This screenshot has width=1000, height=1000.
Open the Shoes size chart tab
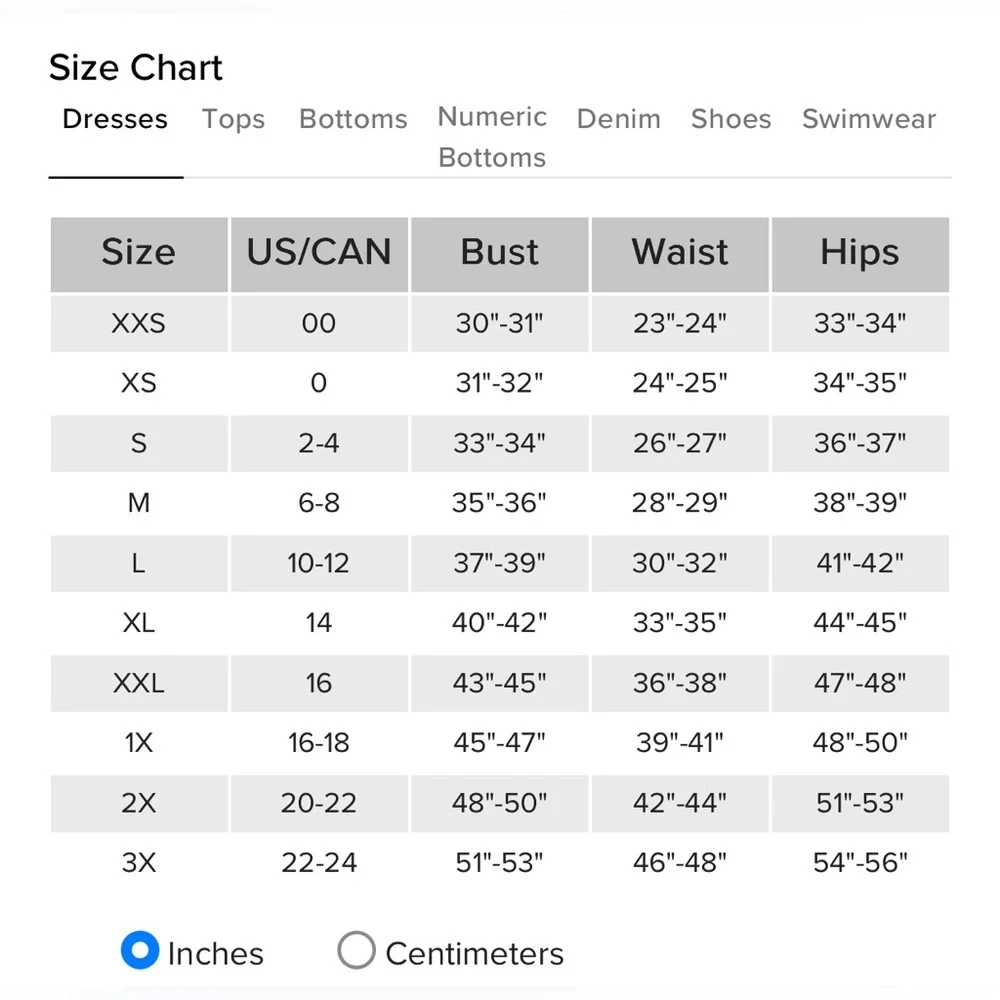731,119
